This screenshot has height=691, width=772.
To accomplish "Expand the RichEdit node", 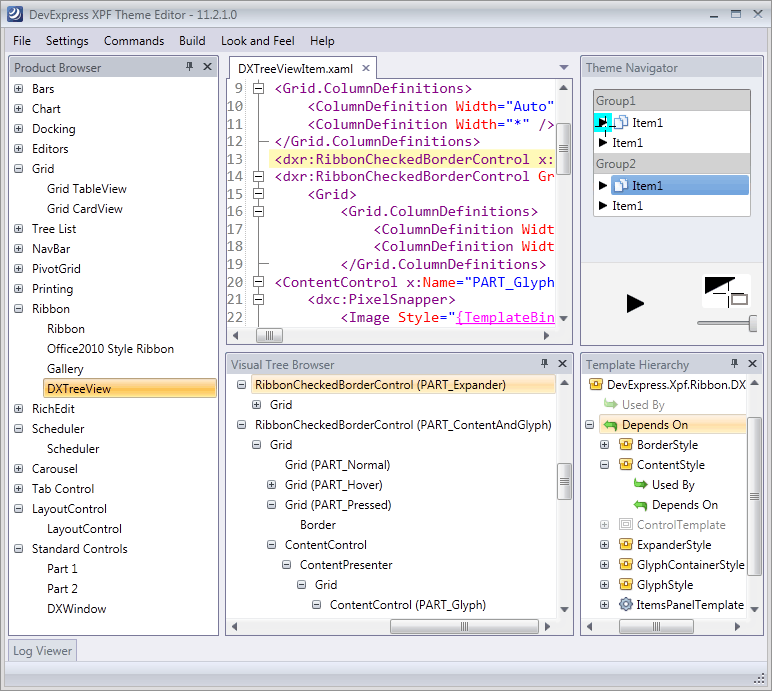I will (x=19, y=409).
